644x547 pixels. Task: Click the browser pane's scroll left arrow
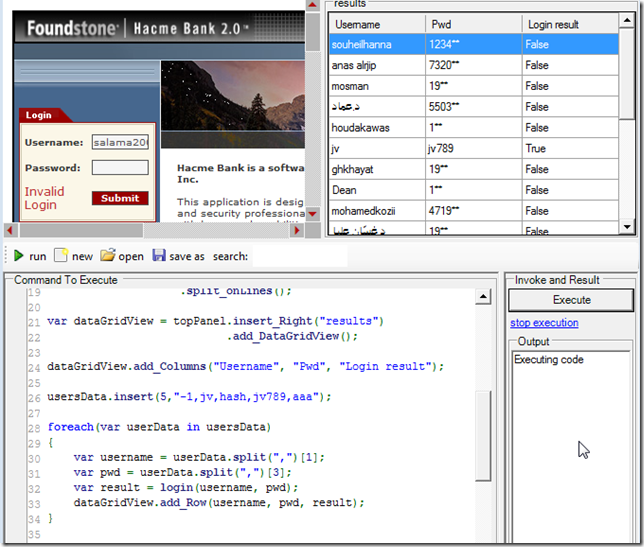(x=9, y=228)
